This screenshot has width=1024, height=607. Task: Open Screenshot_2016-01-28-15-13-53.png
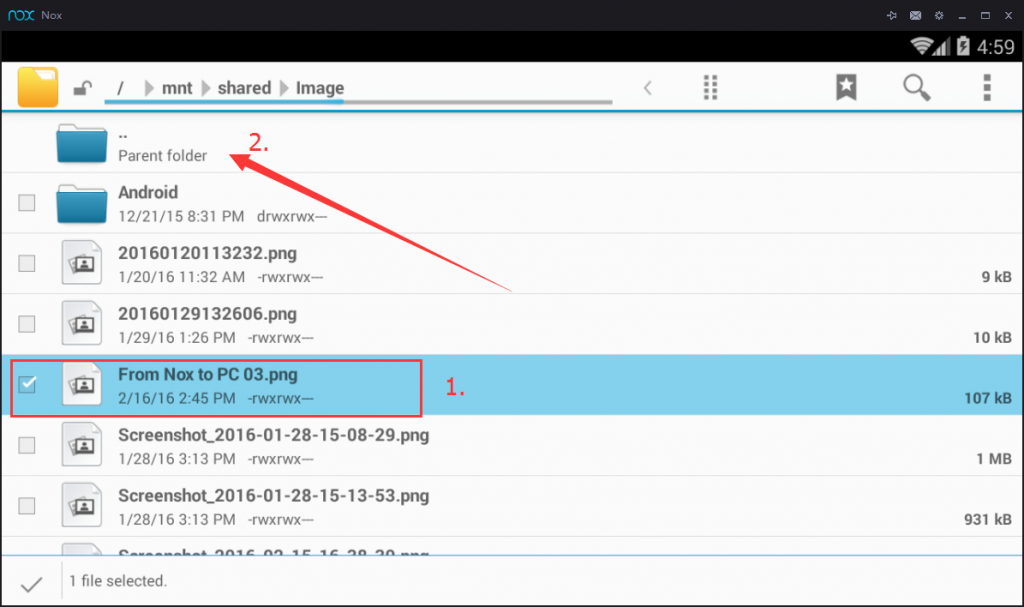[x=512, y=506]
